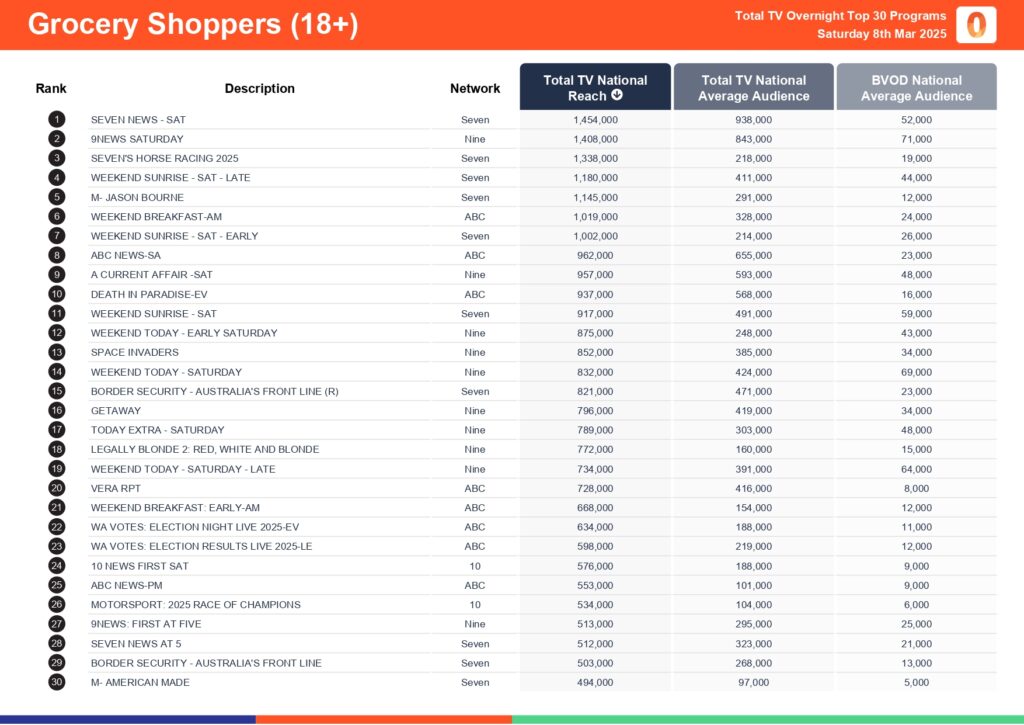Click the blue segment of the bottom bar
1024x725 pixels.
pyautogui.click(x=128, y=719)
